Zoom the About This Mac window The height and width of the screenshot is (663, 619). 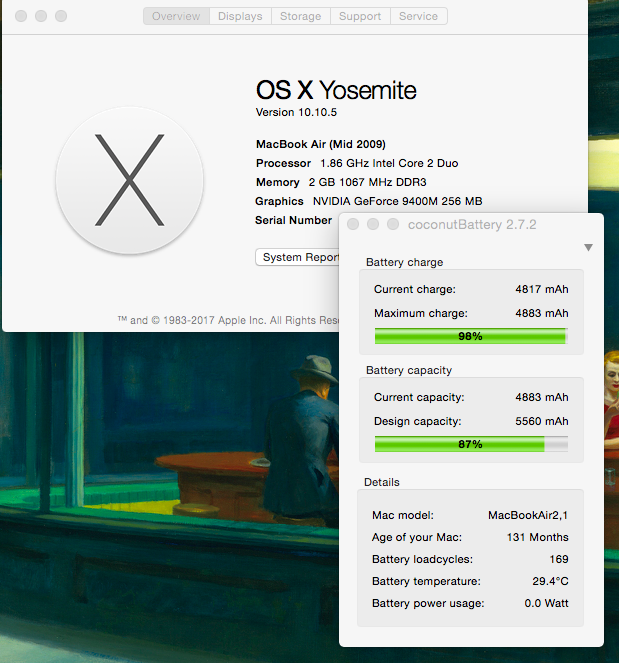point(61,16)
